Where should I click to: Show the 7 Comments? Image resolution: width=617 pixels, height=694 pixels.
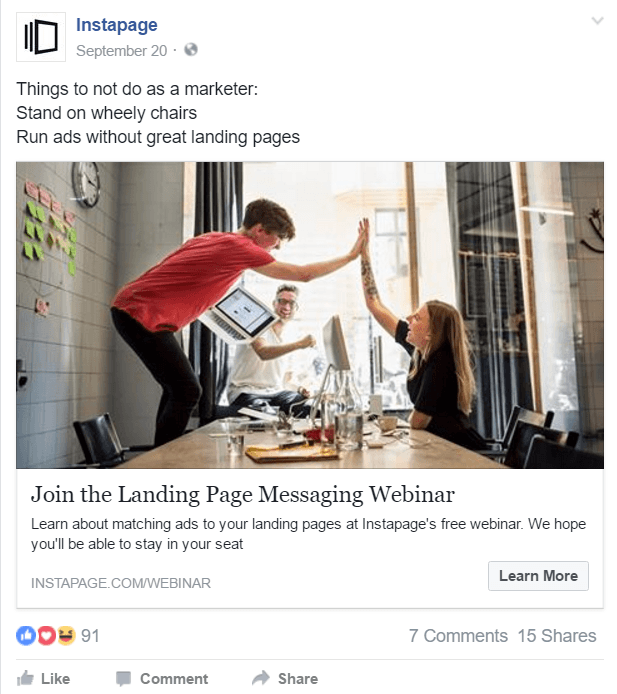click(458, 636)
